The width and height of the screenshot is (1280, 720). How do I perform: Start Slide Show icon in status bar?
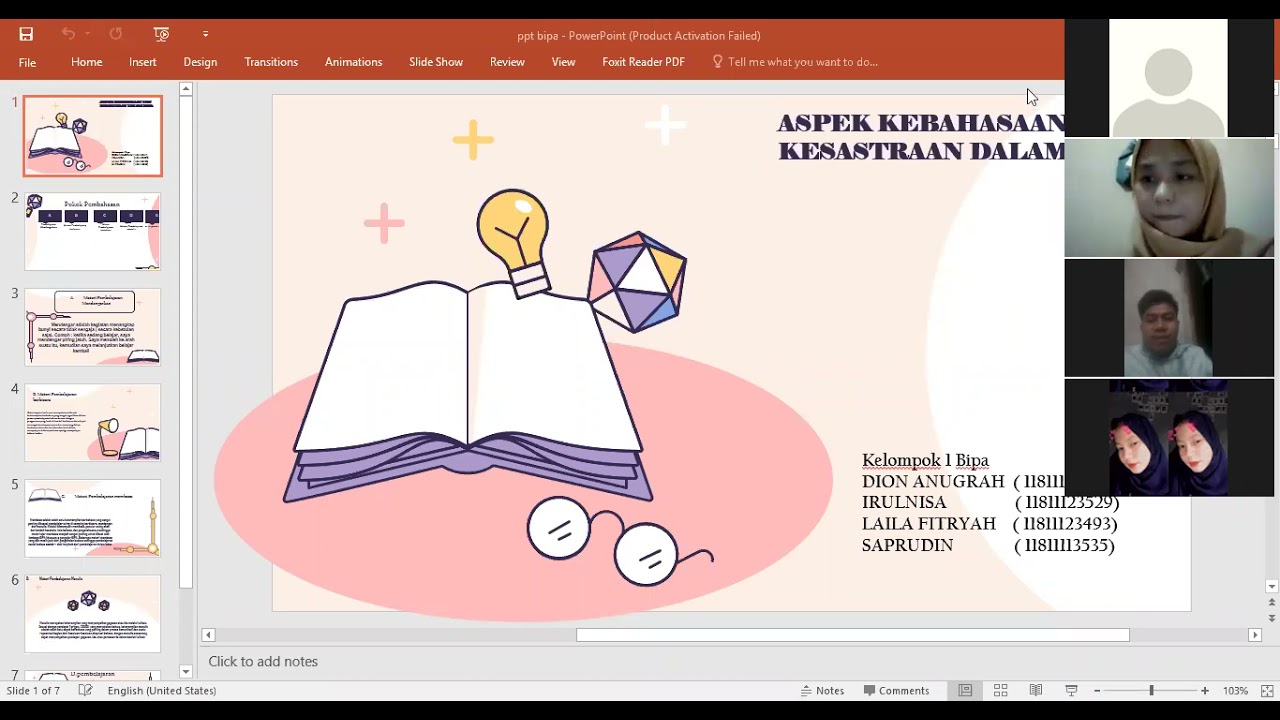[x=1071, y=691]
